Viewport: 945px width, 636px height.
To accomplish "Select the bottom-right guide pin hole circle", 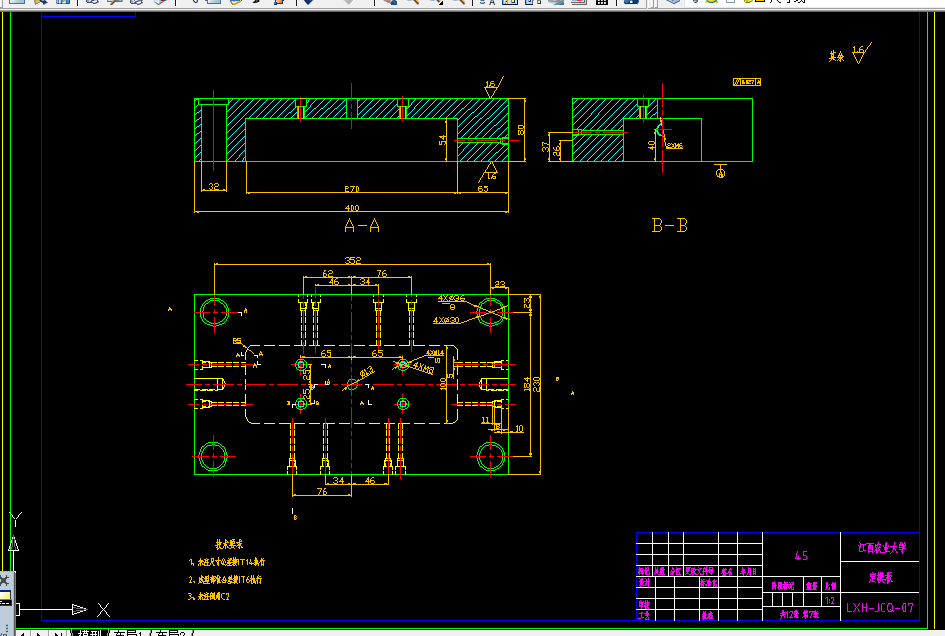I will tap(491, 456).
